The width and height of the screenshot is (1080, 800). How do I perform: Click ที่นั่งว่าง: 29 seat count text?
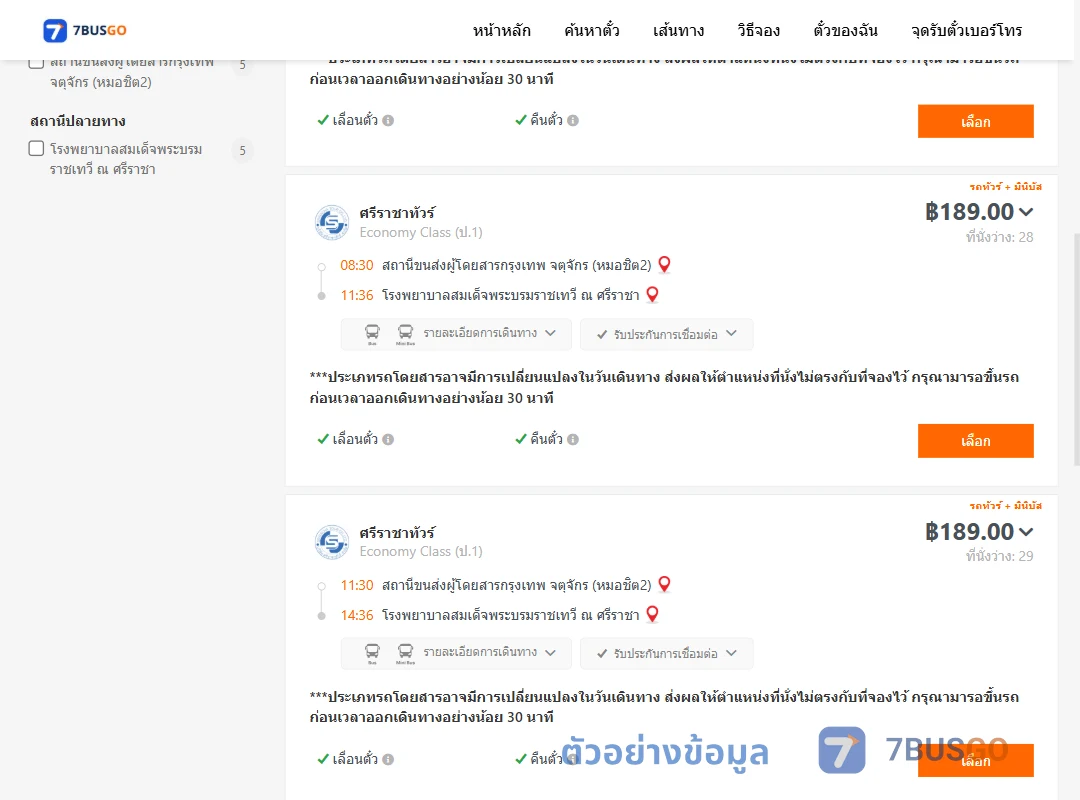point(999,556)
